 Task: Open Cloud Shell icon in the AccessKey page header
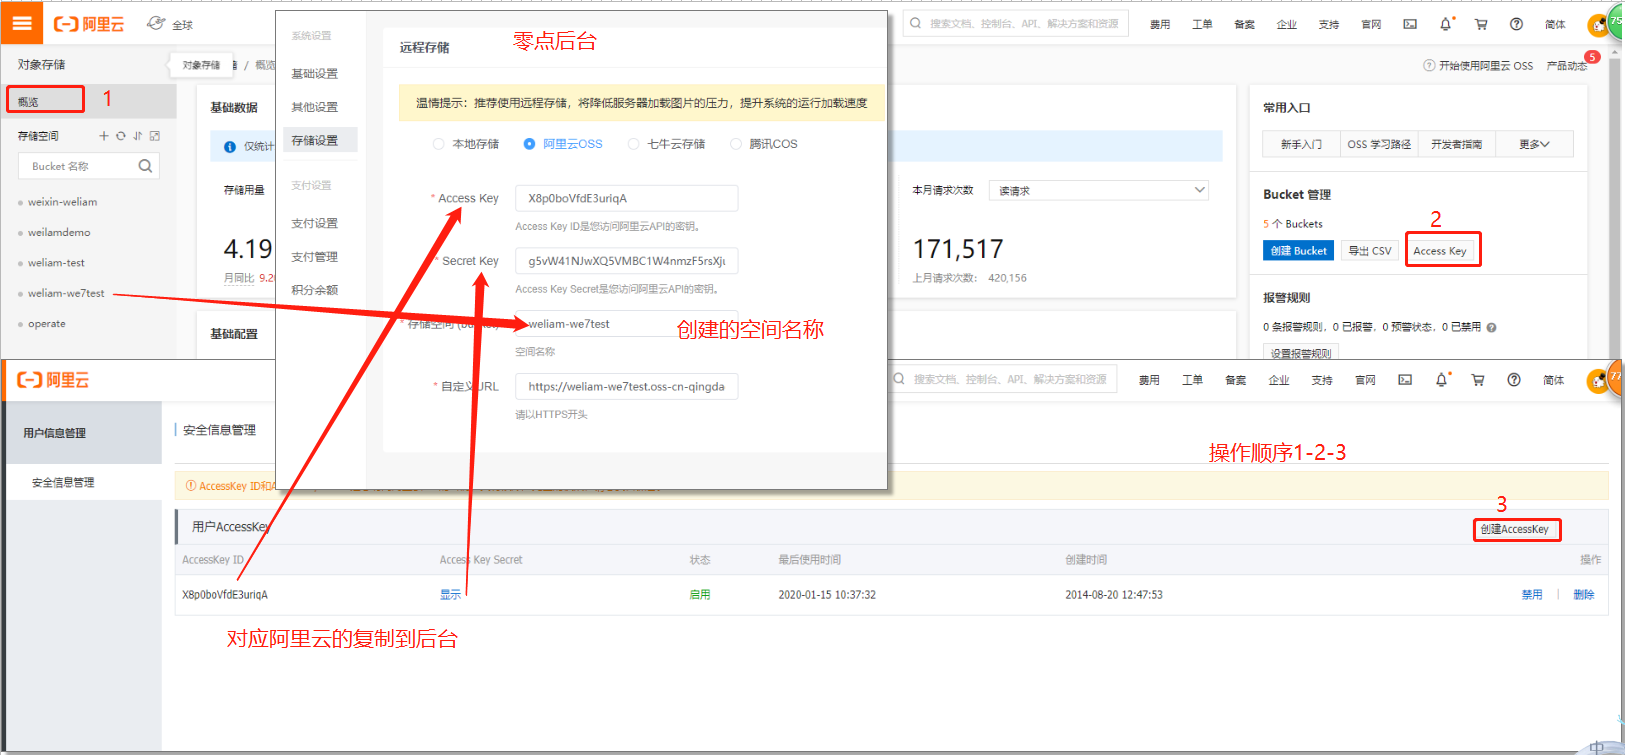pyautogui.click(x=1405, y=380)
